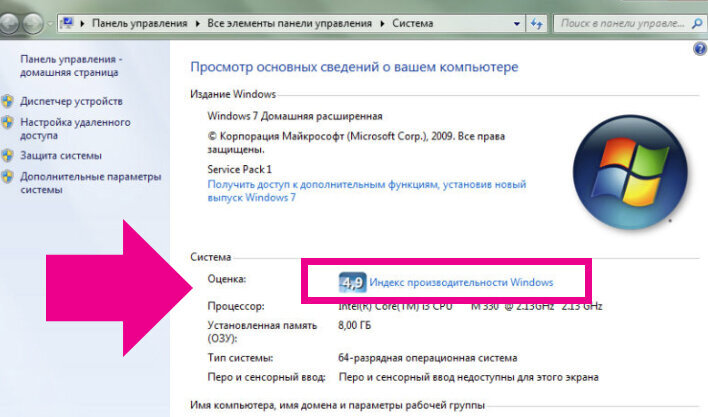Click the Back navigation arrow button
This screenshot has width=708, height=417.
click(8, 23)
